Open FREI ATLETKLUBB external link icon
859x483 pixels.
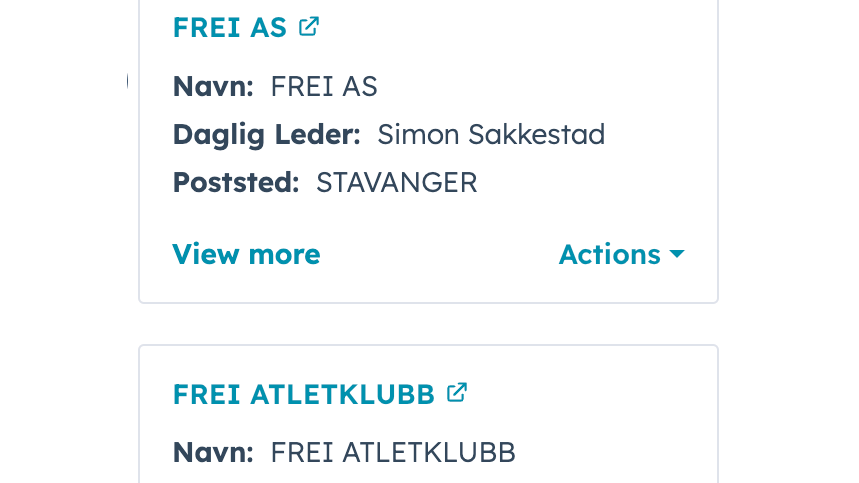pyautogui.click(x=457, y=393)
